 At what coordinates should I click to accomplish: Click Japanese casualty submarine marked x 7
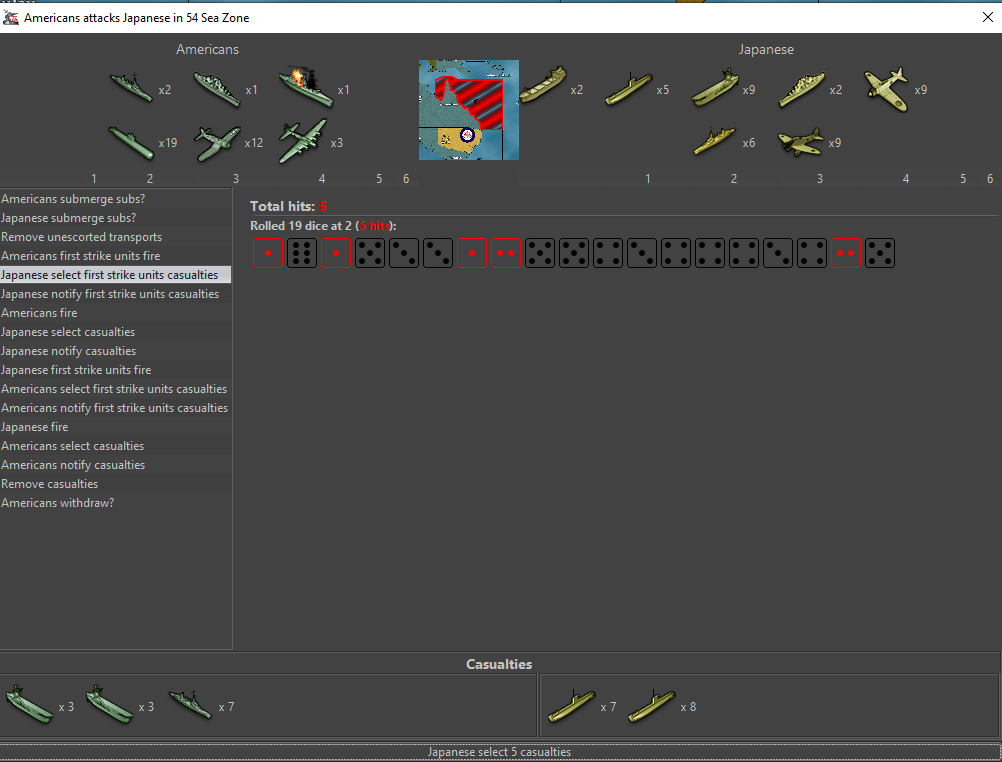pyautogui.click(x=571, y=706)
